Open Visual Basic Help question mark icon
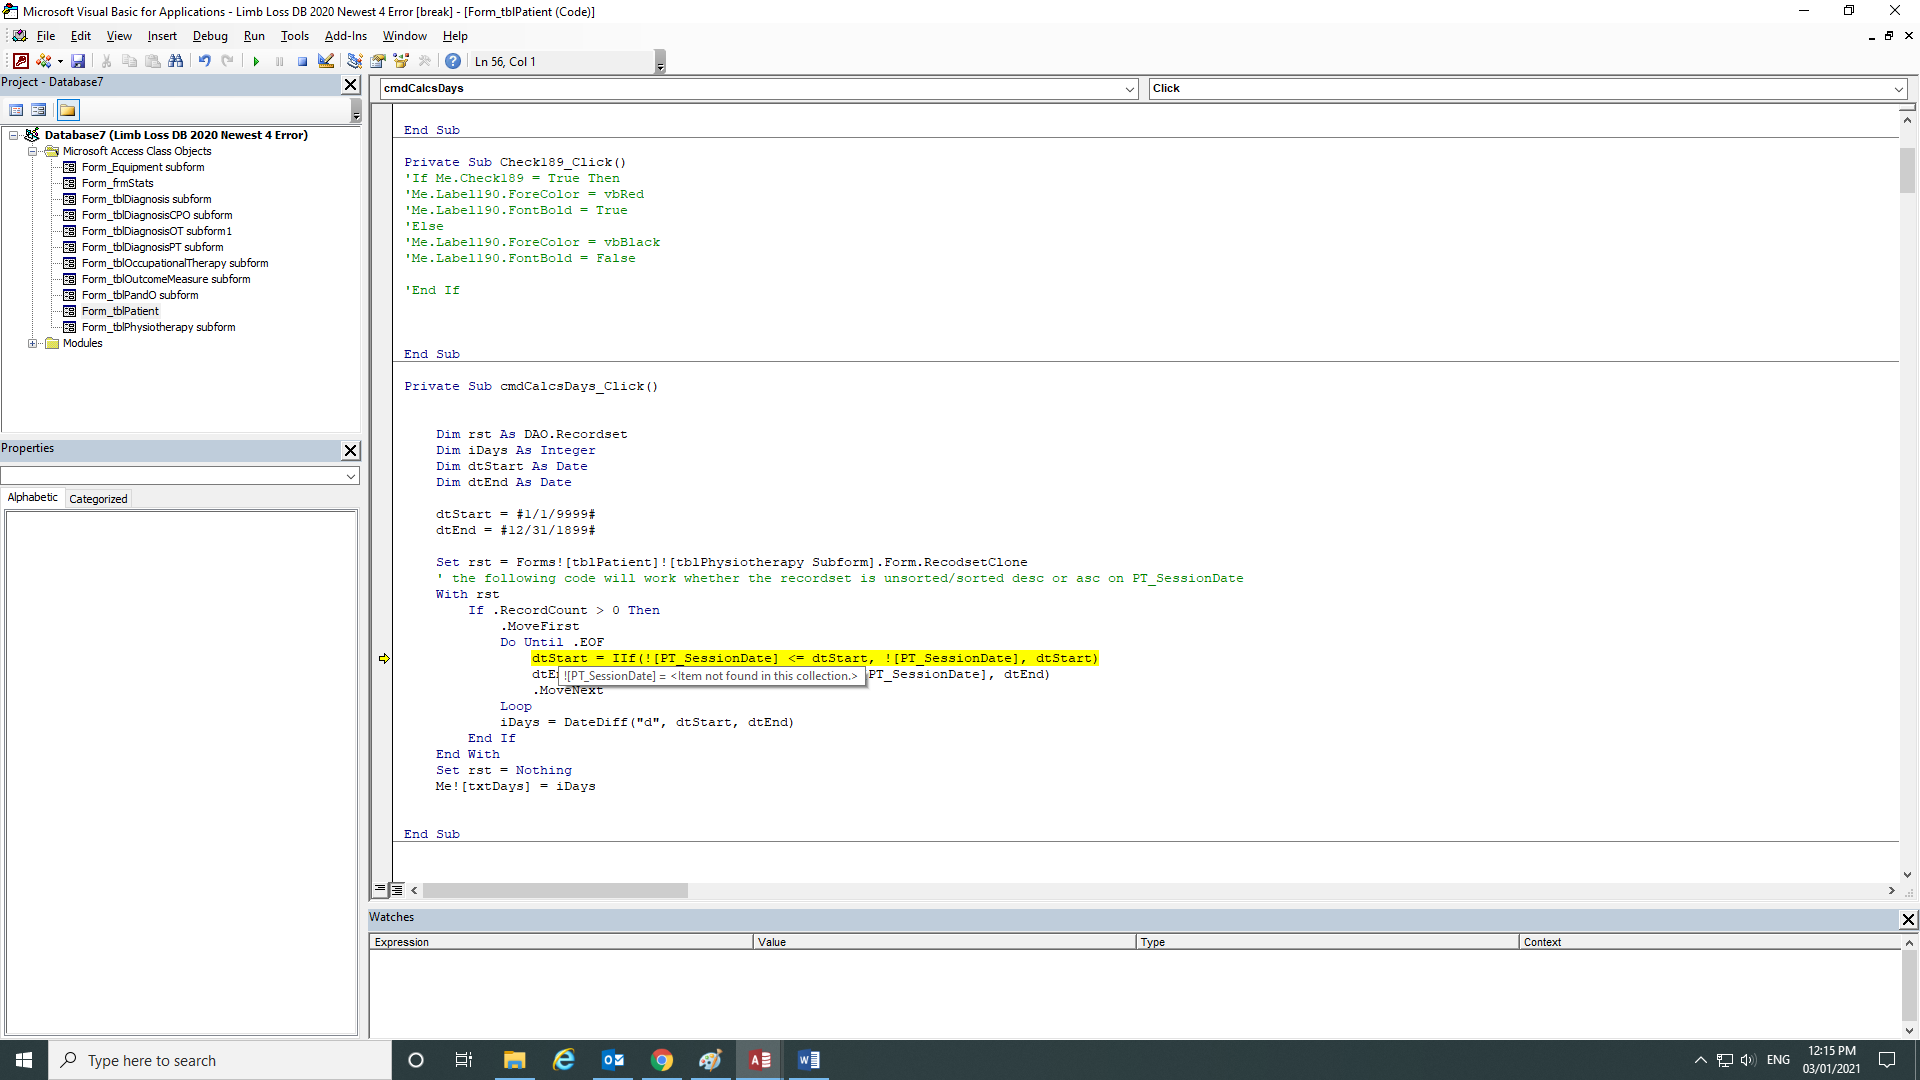 pos(453,61)
